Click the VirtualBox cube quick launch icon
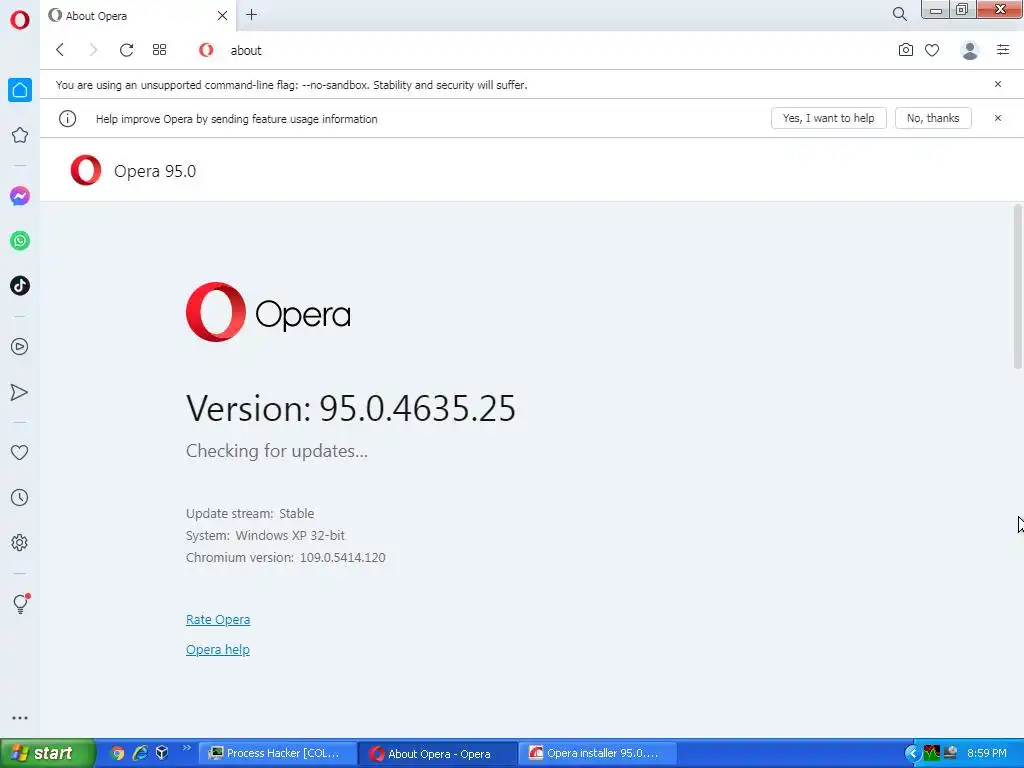1024x768 pixels. (162, 753)
